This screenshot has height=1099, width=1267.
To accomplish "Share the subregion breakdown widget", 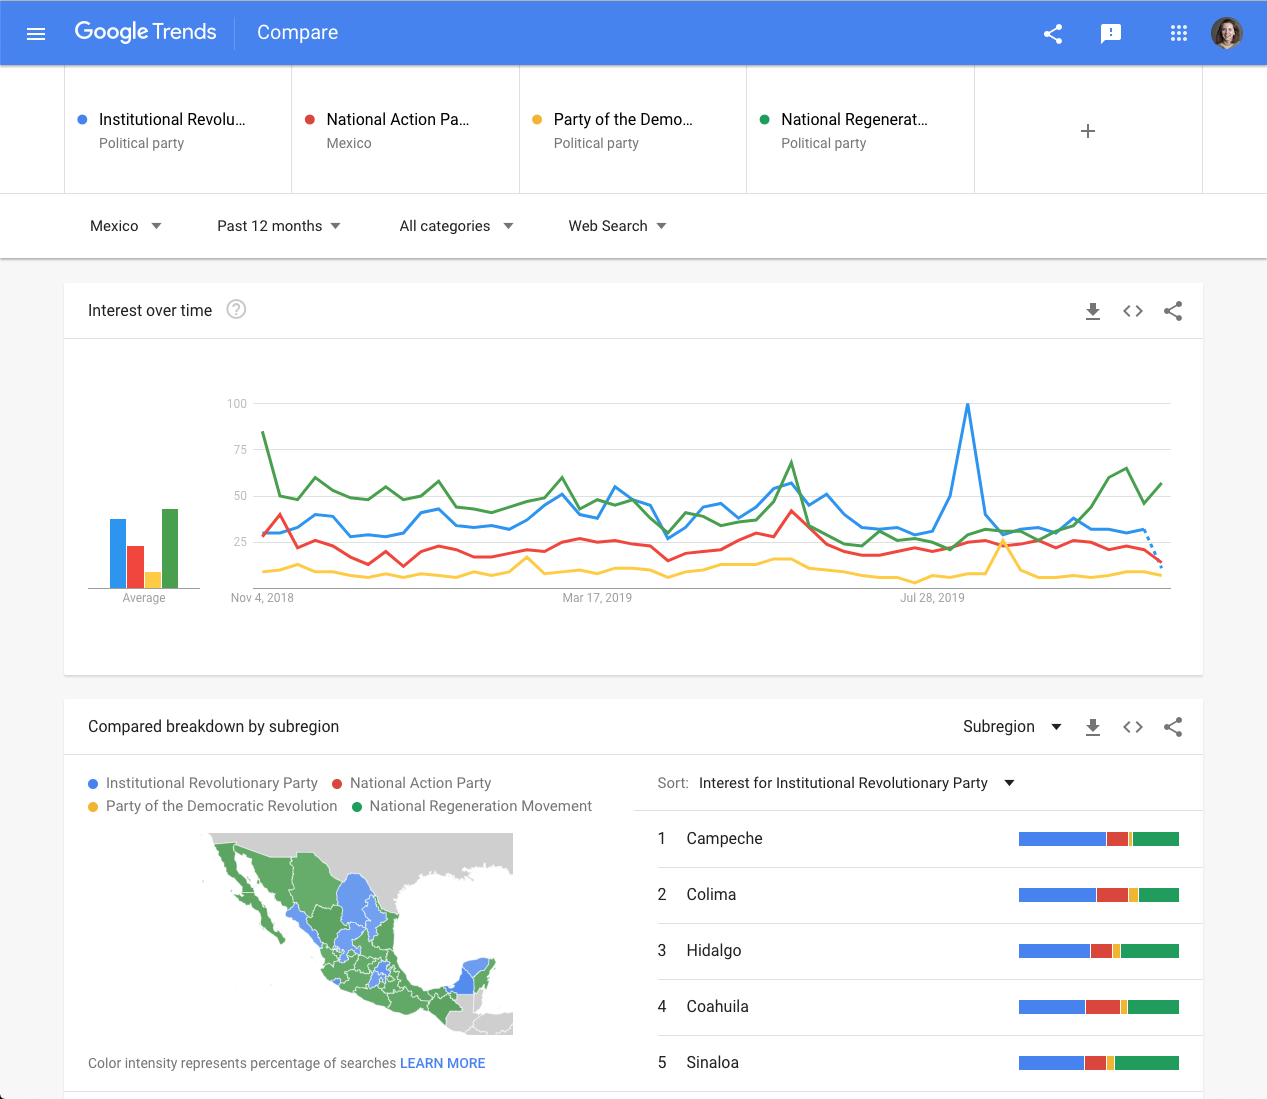I will [1173, 727].
